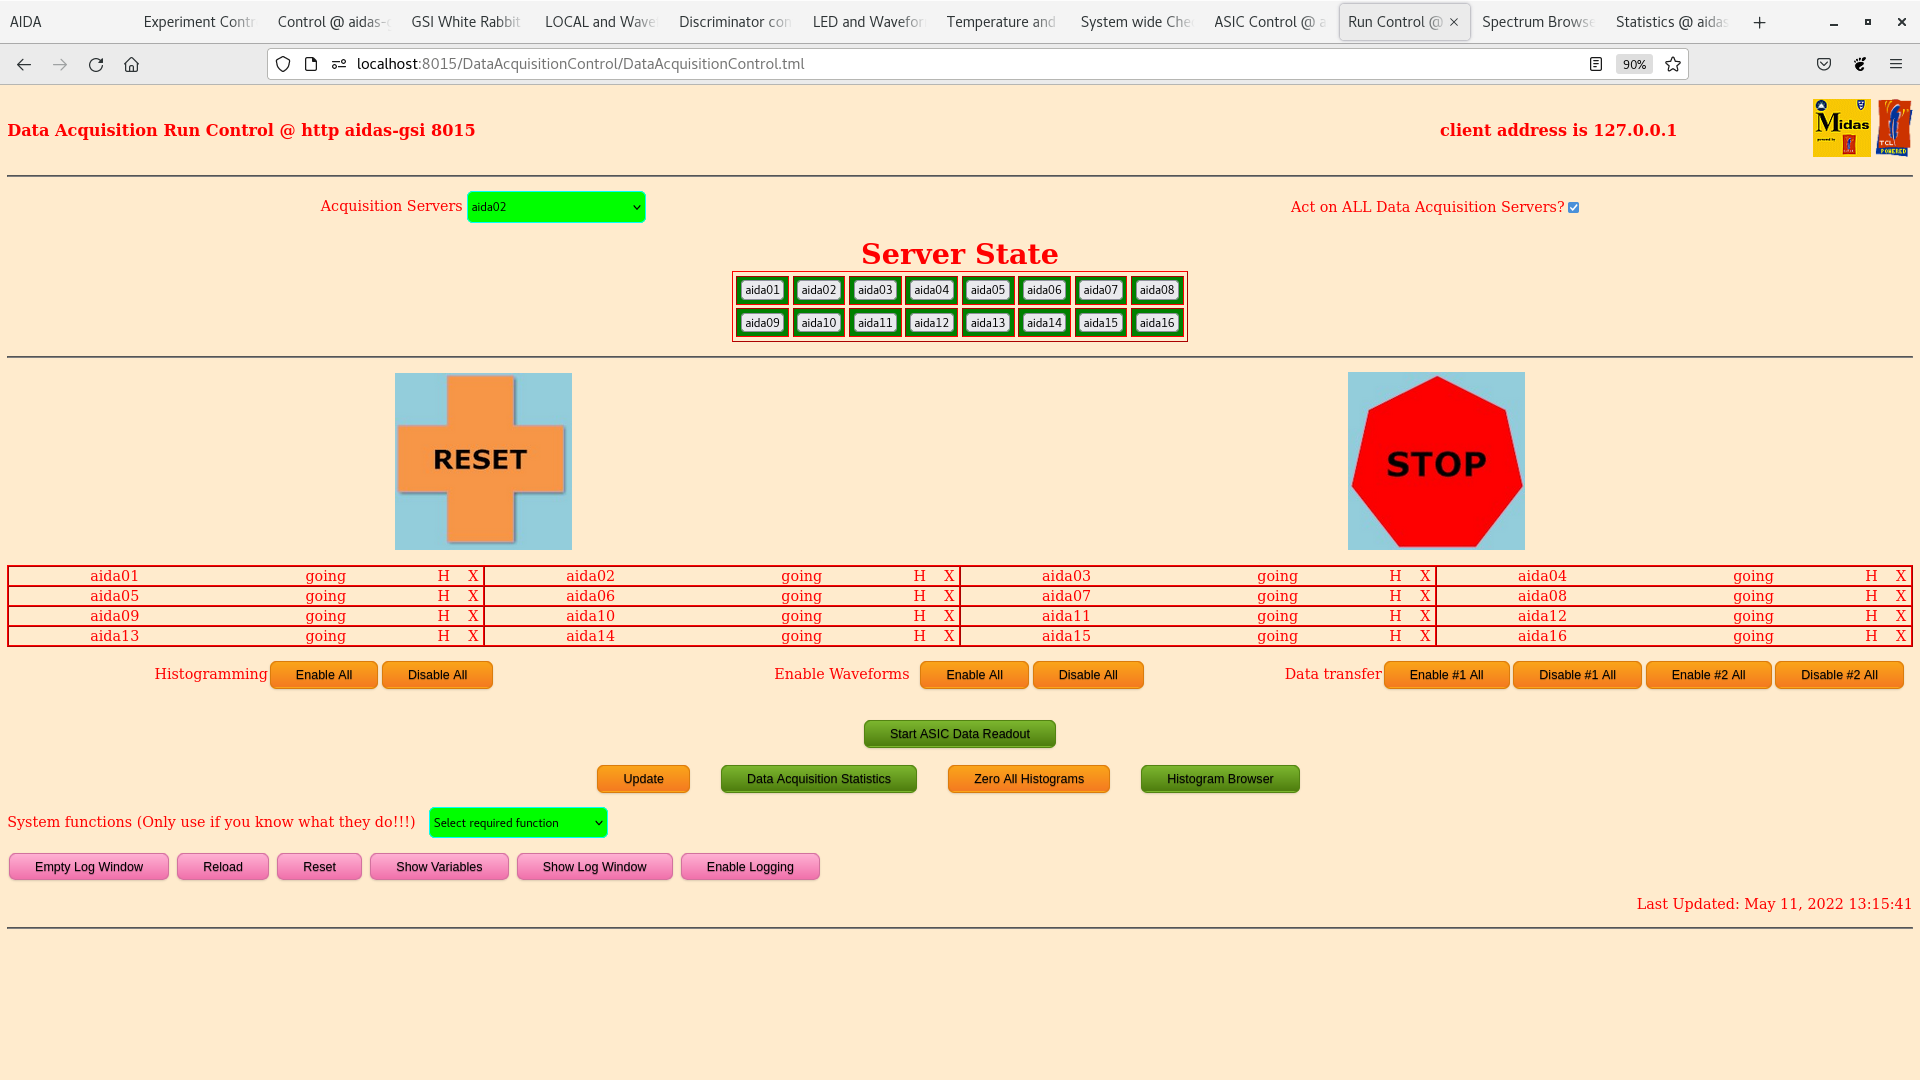Uncheck Act on ALL Data Acquisition Servers
The height and width of the screenshot is (1080, 1920).
click(x=1573, y=208)
